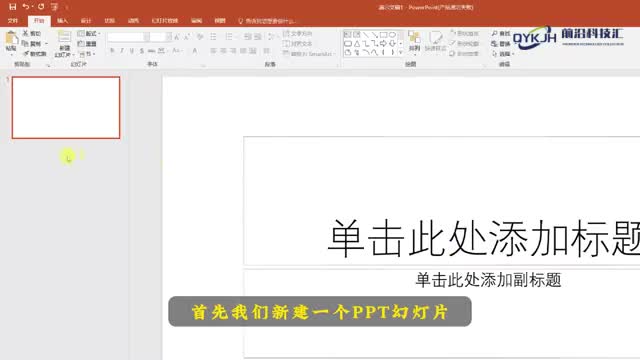Image resolution: width=640 pixels, height=360 pixels.
Task: Click the Decrease Font Size icon
Action: 187,37
